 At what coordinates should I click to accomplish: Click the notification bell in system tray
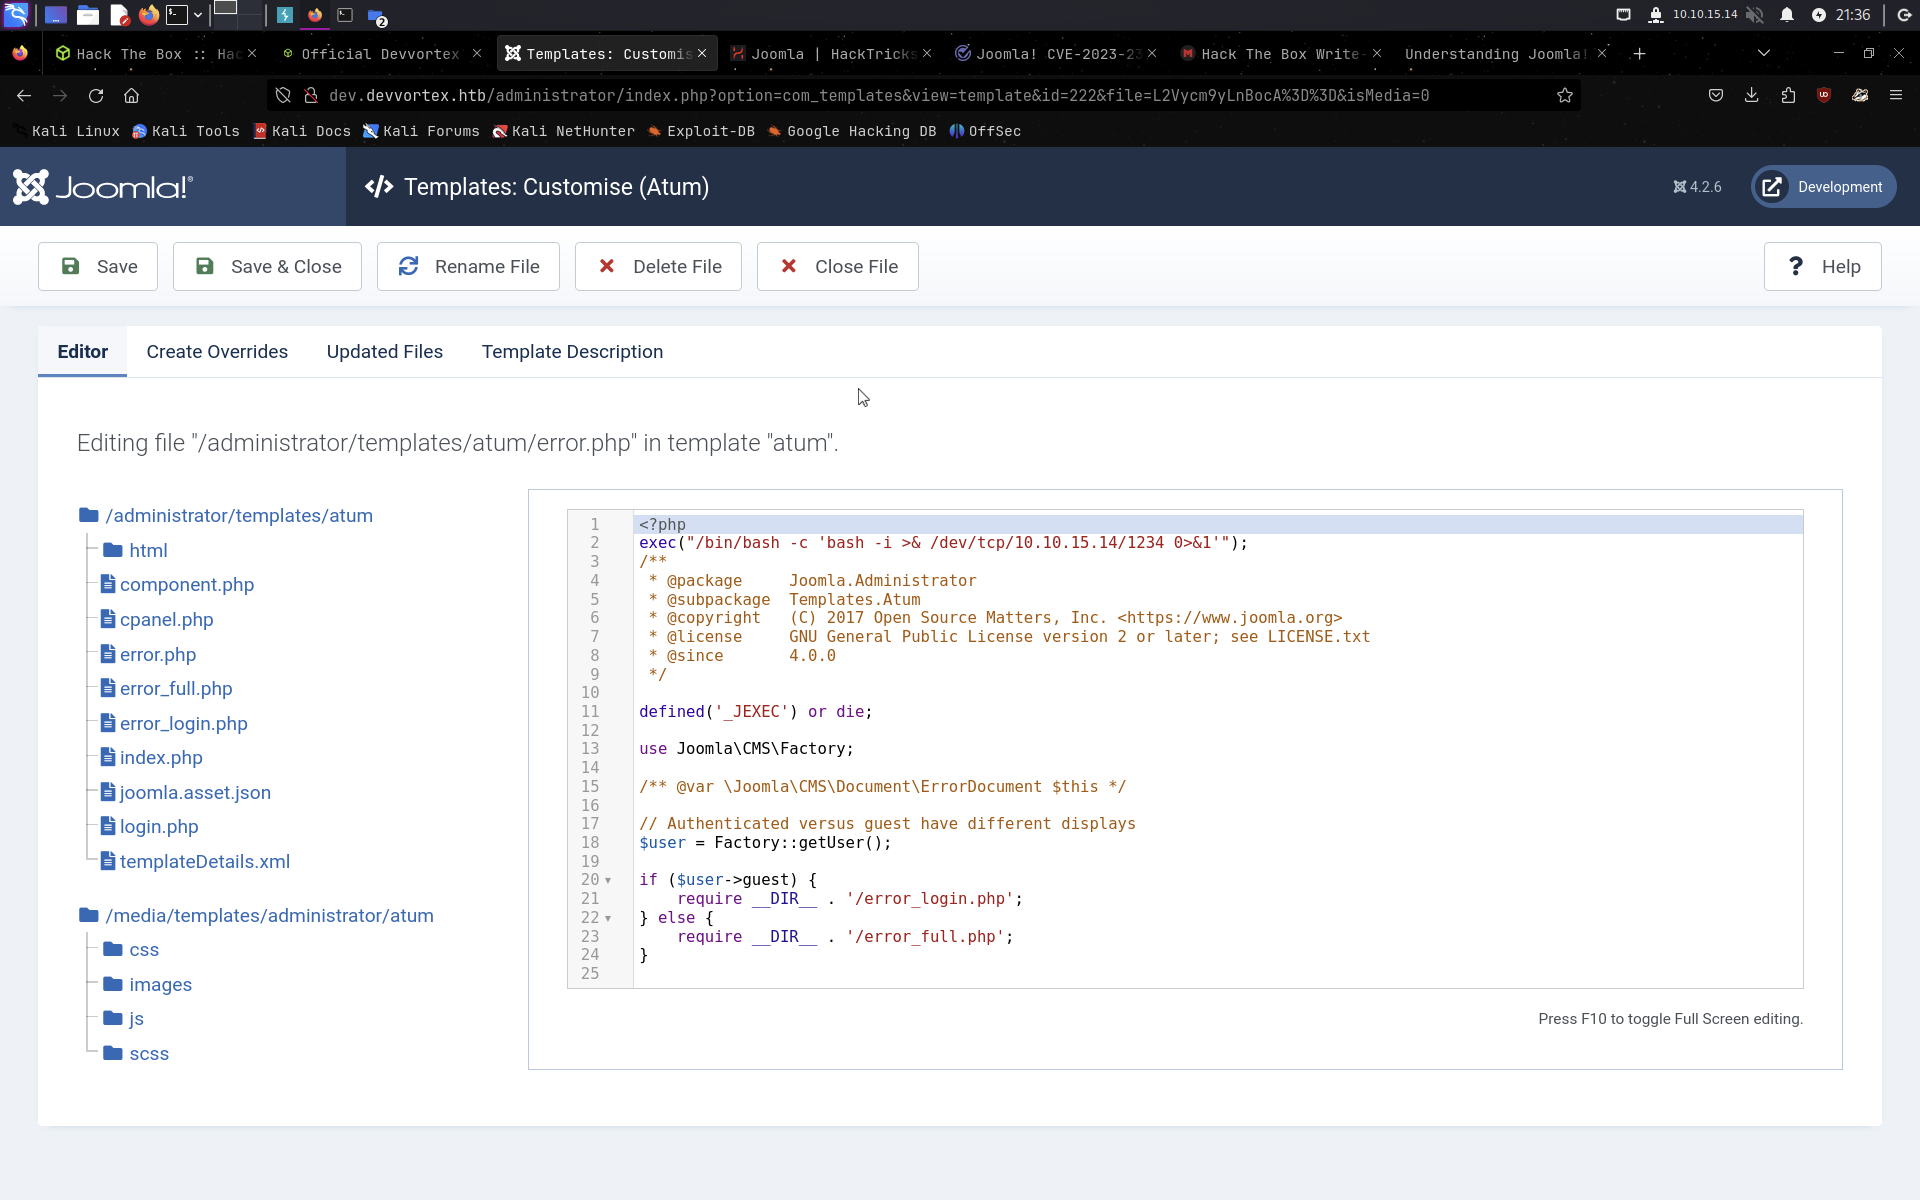click(1787, 15)
